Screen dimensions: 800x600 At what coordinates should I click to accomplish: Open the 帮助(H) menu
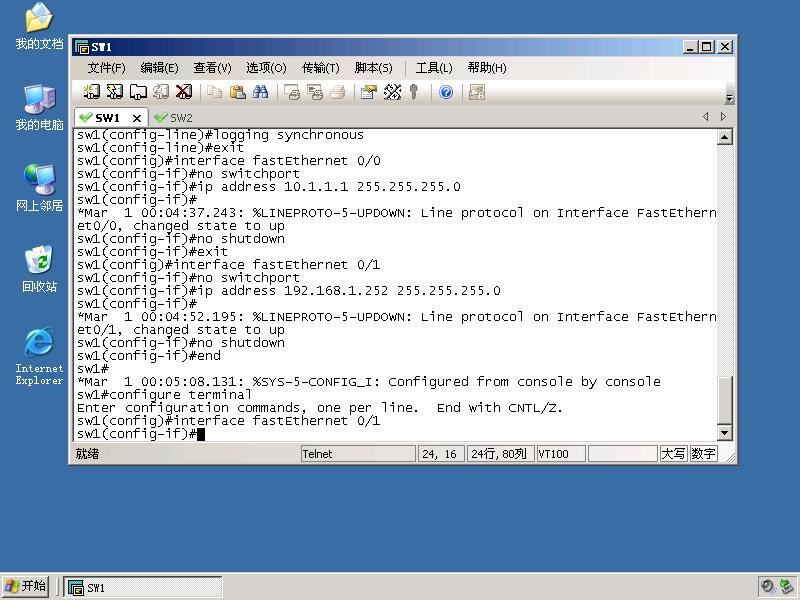[x=487, y=68]
